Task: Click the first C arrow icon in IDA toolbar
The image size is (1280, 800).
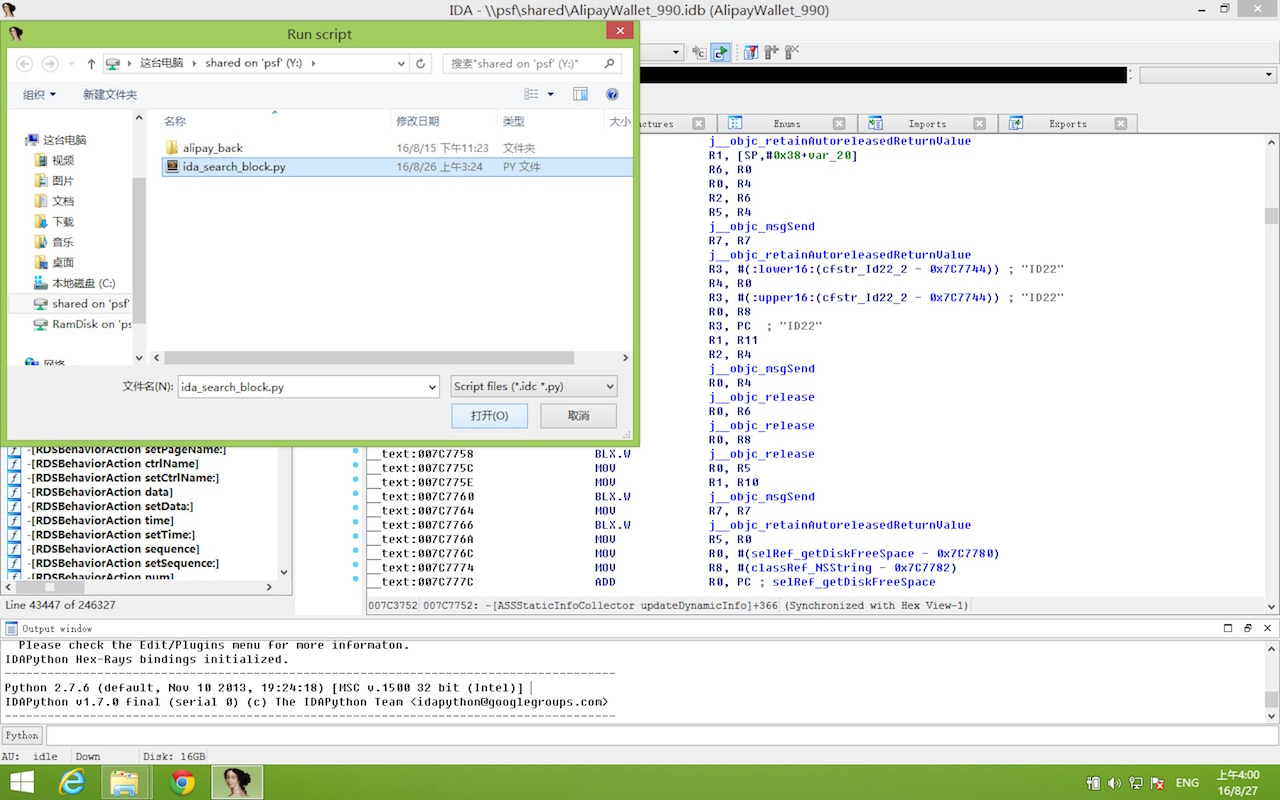Action: pos(699,52)
